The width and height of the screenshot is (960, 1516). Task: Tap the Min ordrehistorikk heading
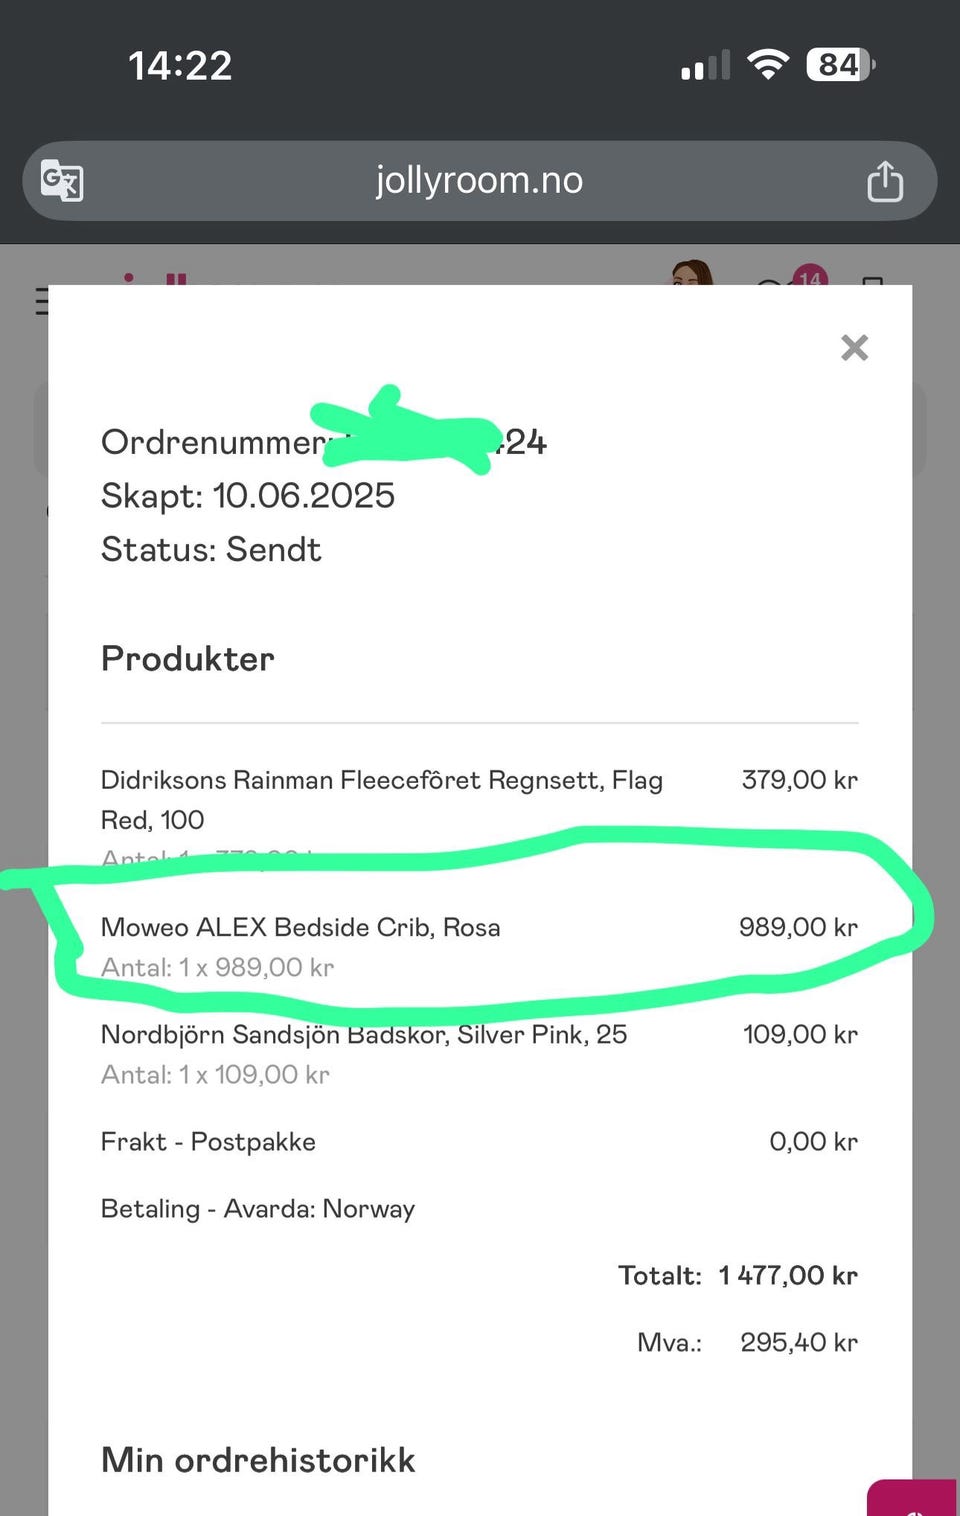click(x=258, y=1460)
